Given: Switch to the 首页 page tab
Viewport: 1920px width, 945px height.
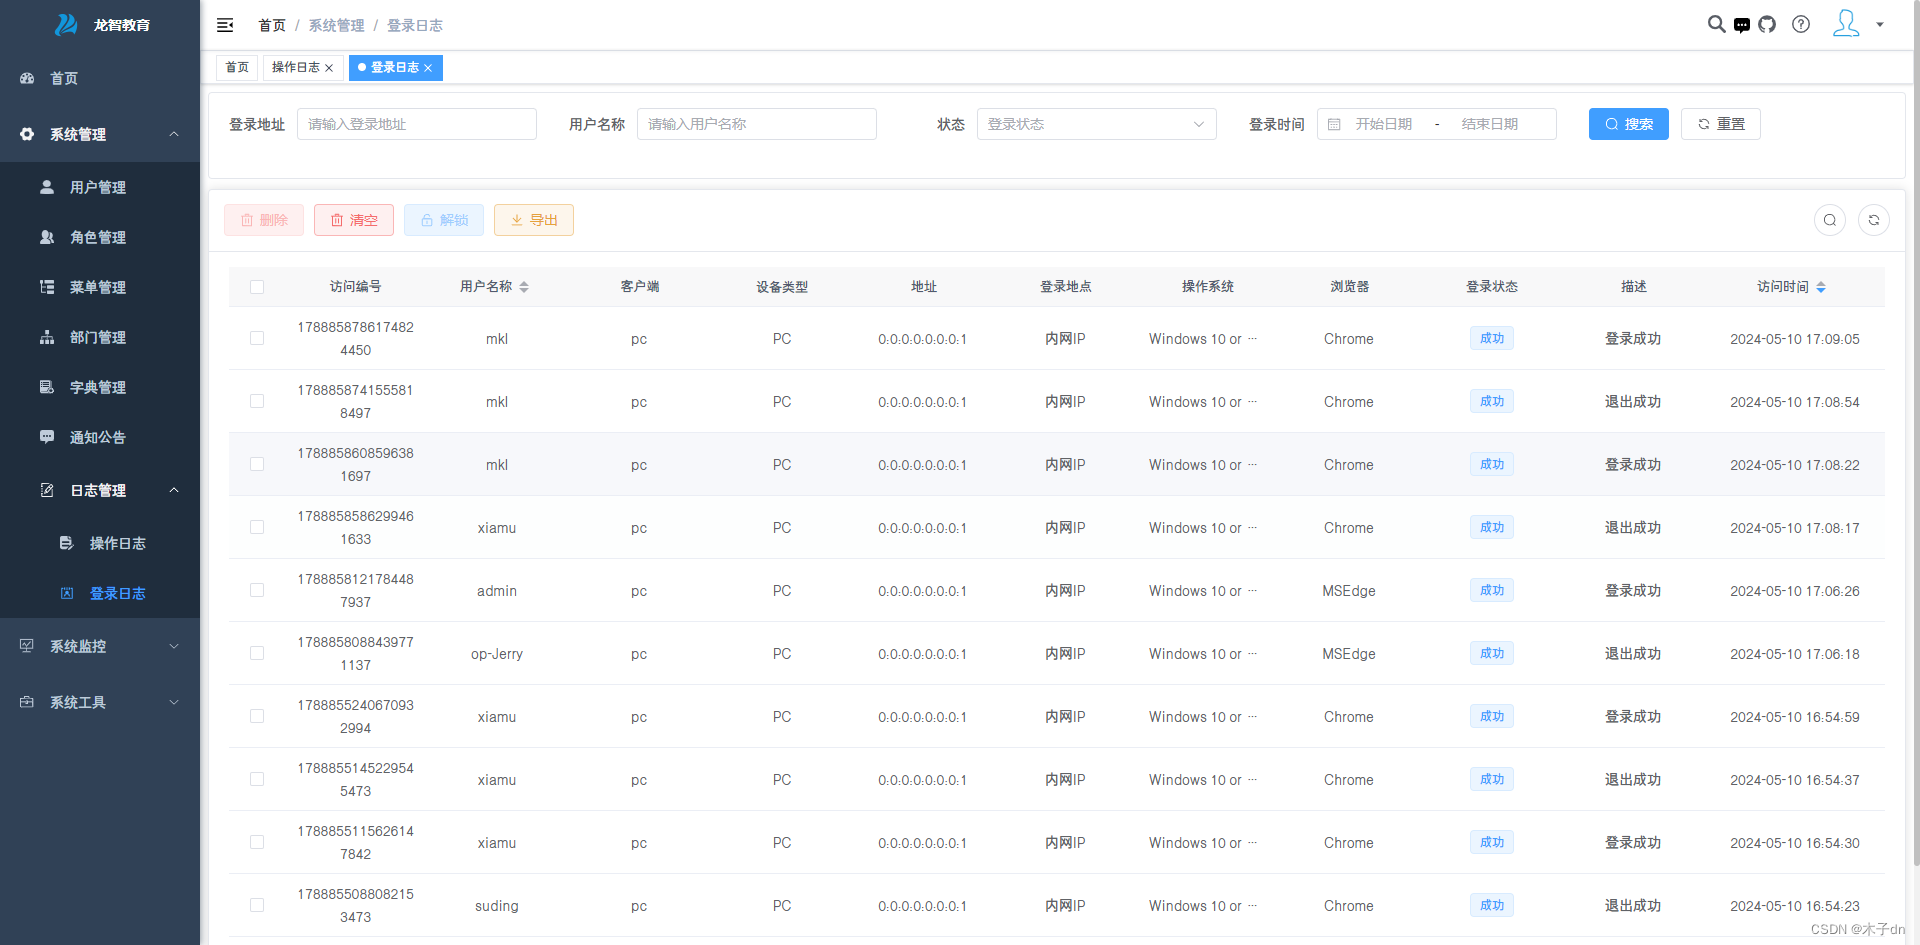Looking at the screenshot, I should tap(237, 68).
